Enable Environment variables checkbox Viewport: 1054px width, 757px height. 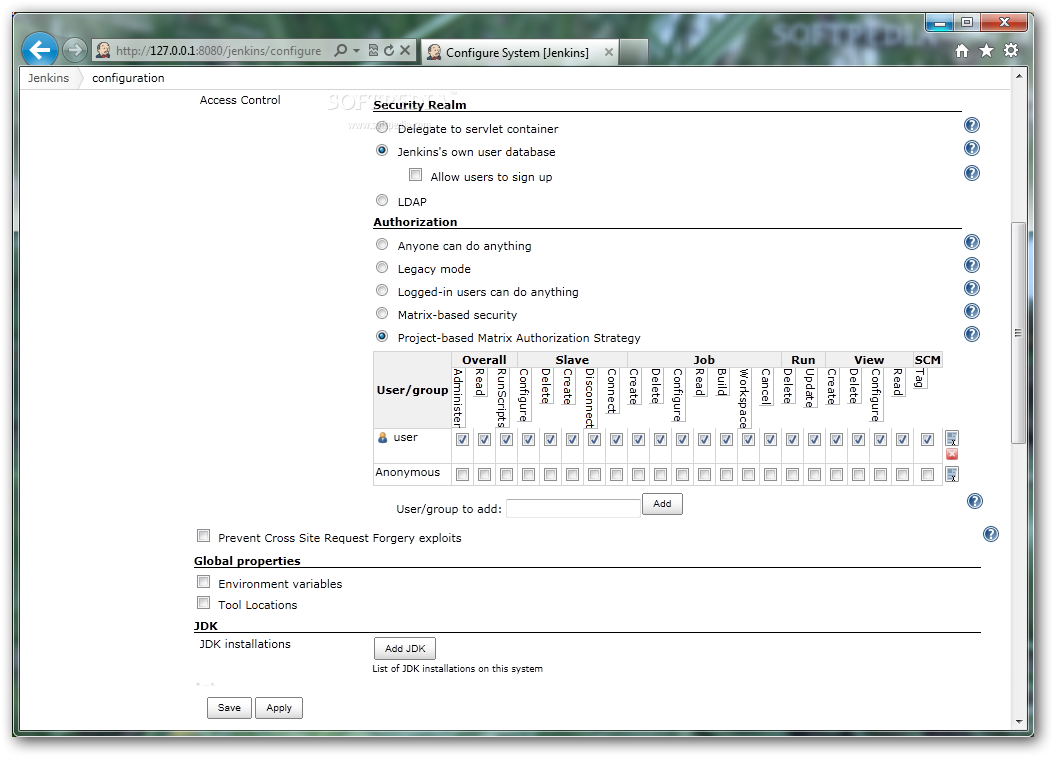203,582
